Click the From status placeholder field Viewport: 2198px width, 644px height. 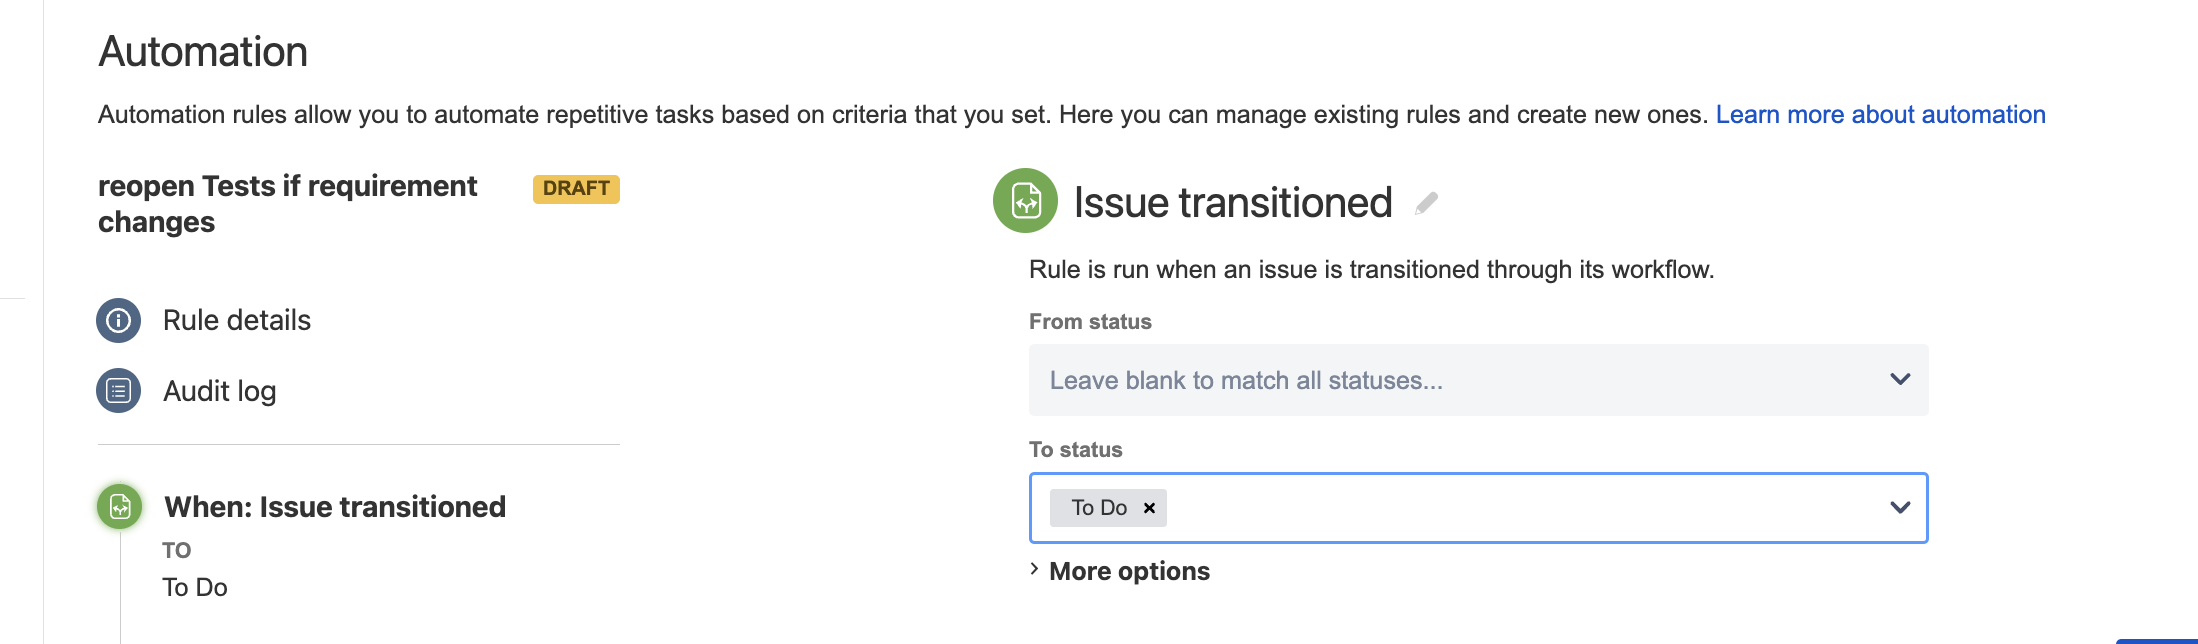tap(1478, 380)
